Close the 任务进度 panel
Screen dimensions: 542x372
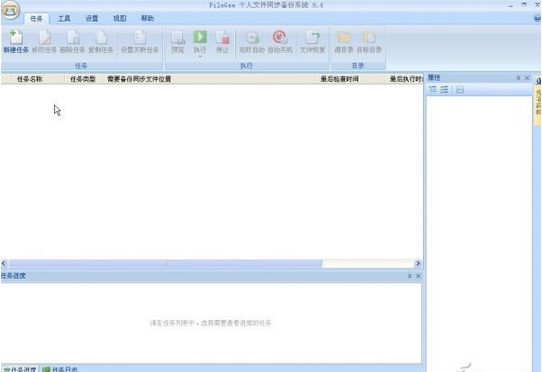(418, 276)
